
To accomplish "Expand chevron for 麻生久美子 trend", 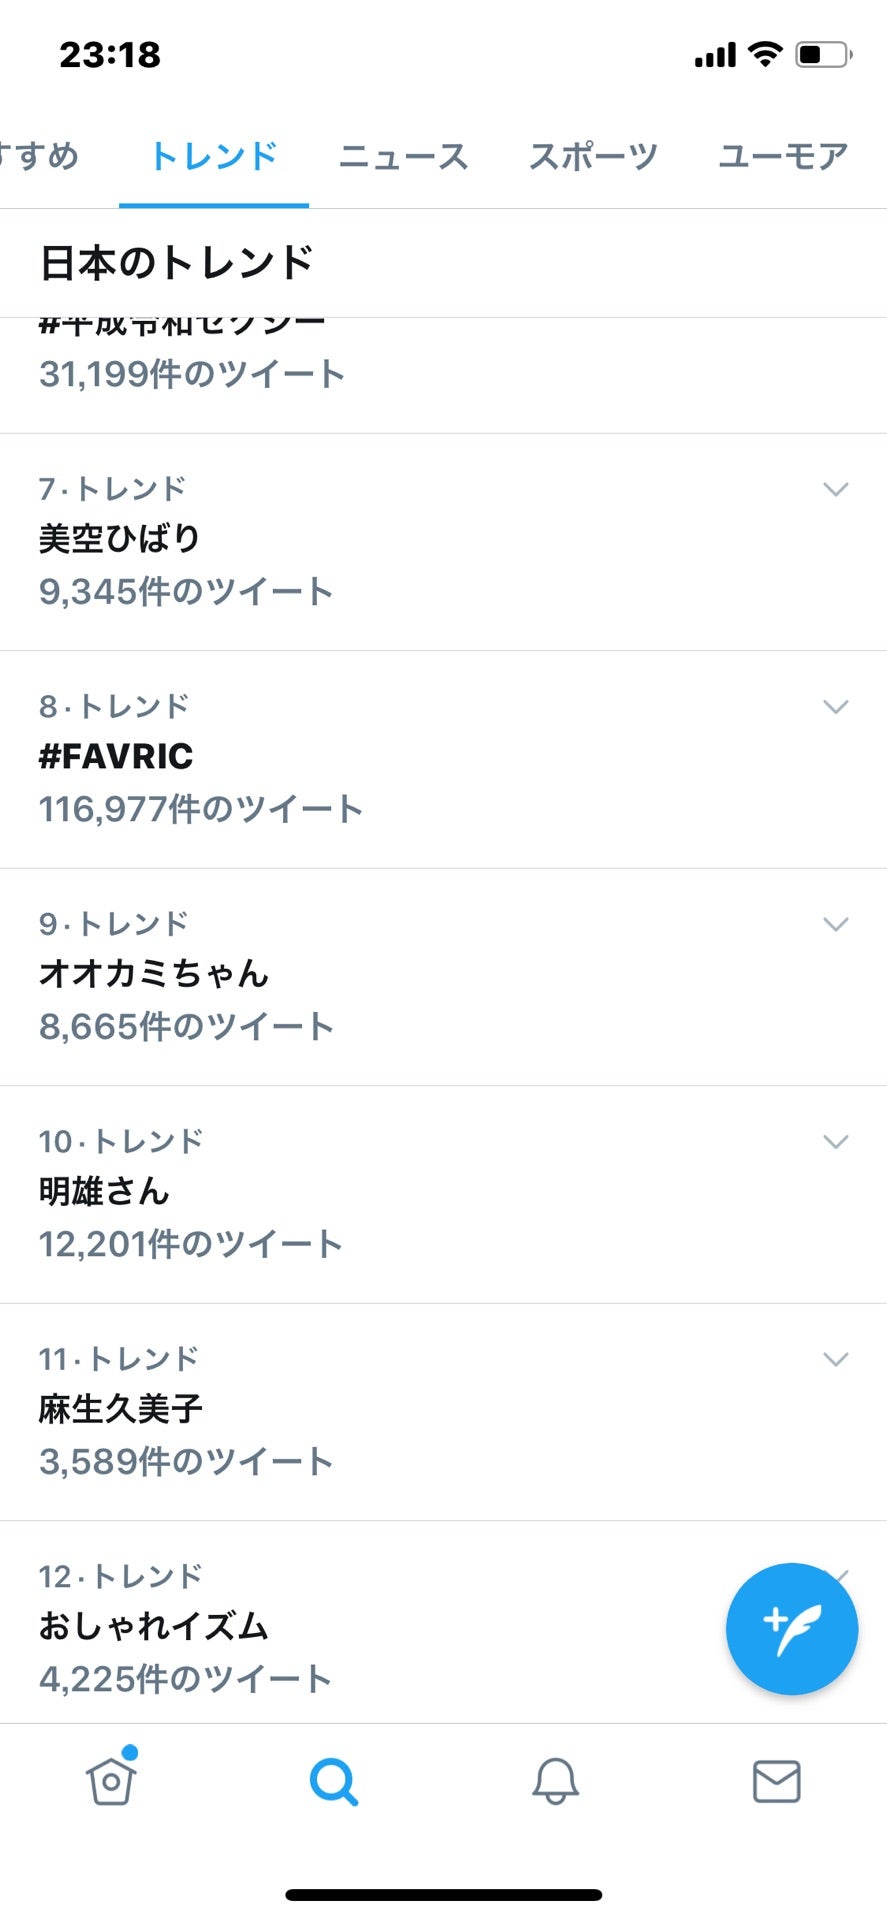I will 835,1359.
